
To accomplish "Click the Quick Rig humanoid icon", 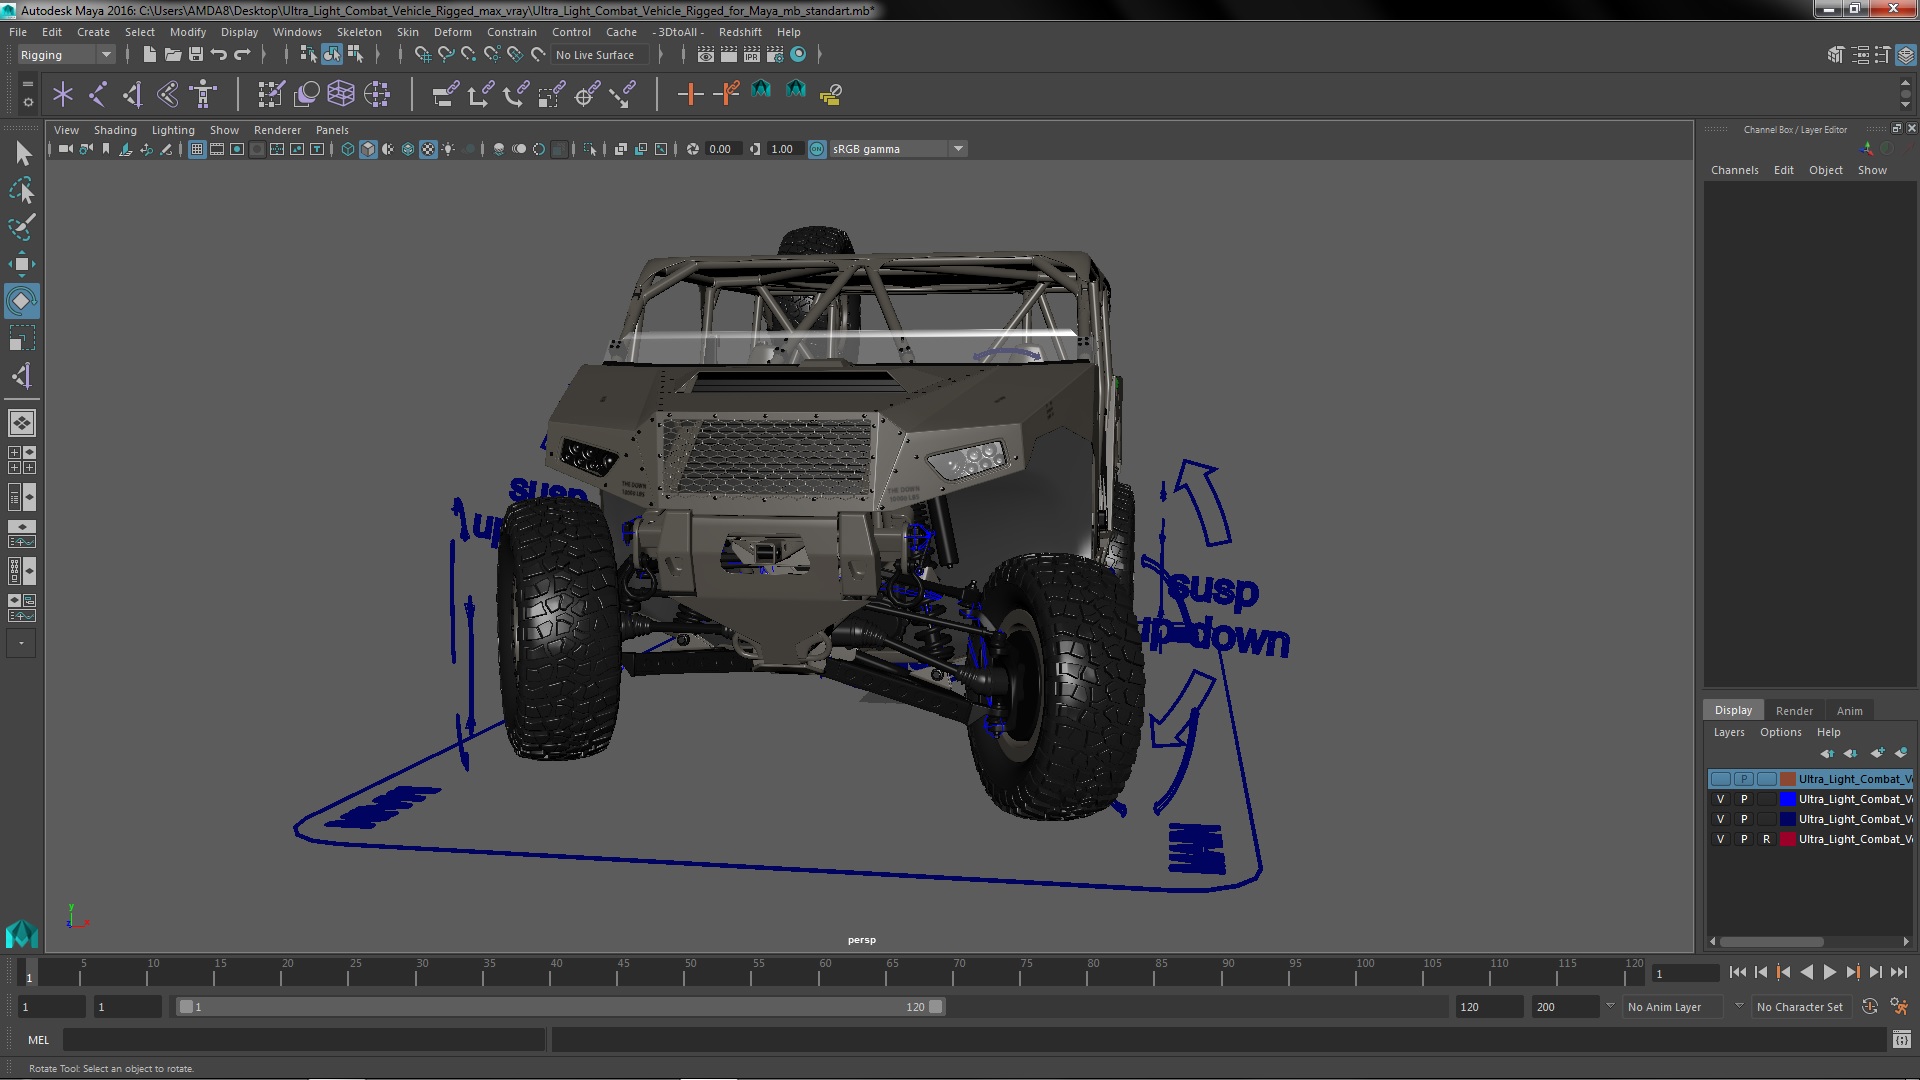I will [203, 94].
